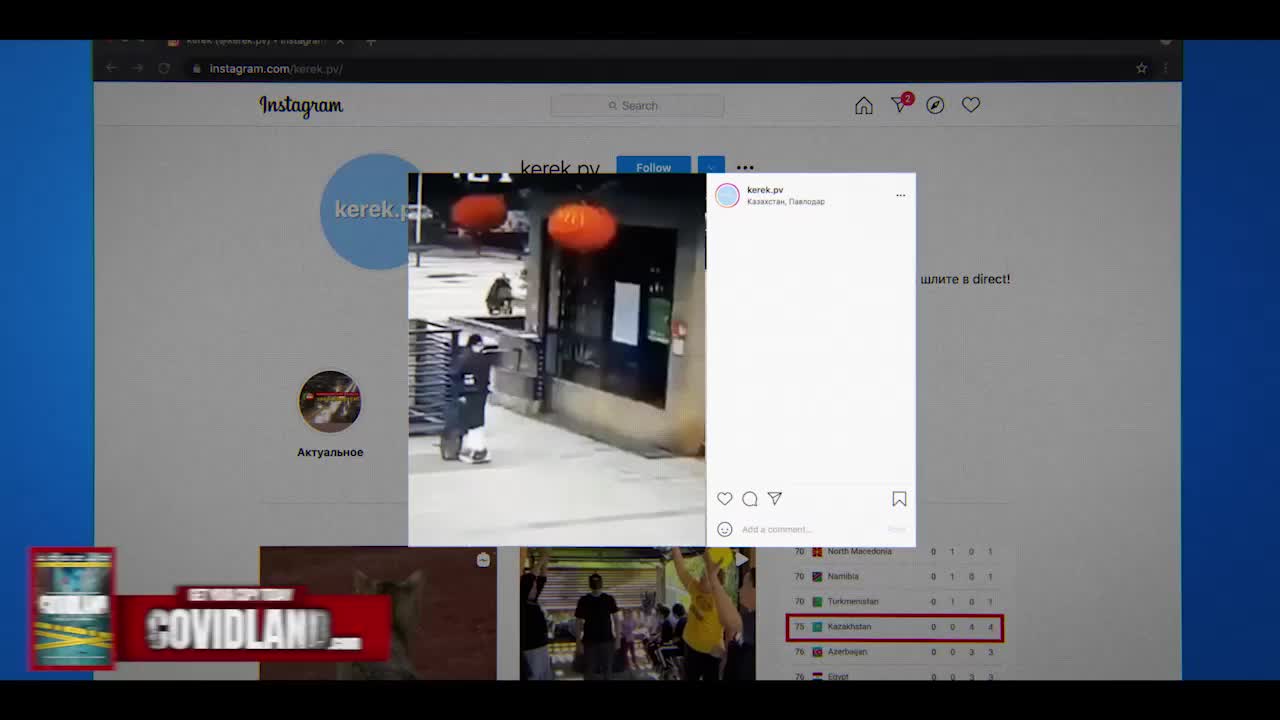This screenshot has height=720, width=1280.
Task: Open a new browser tab
Action: [370, 41]
